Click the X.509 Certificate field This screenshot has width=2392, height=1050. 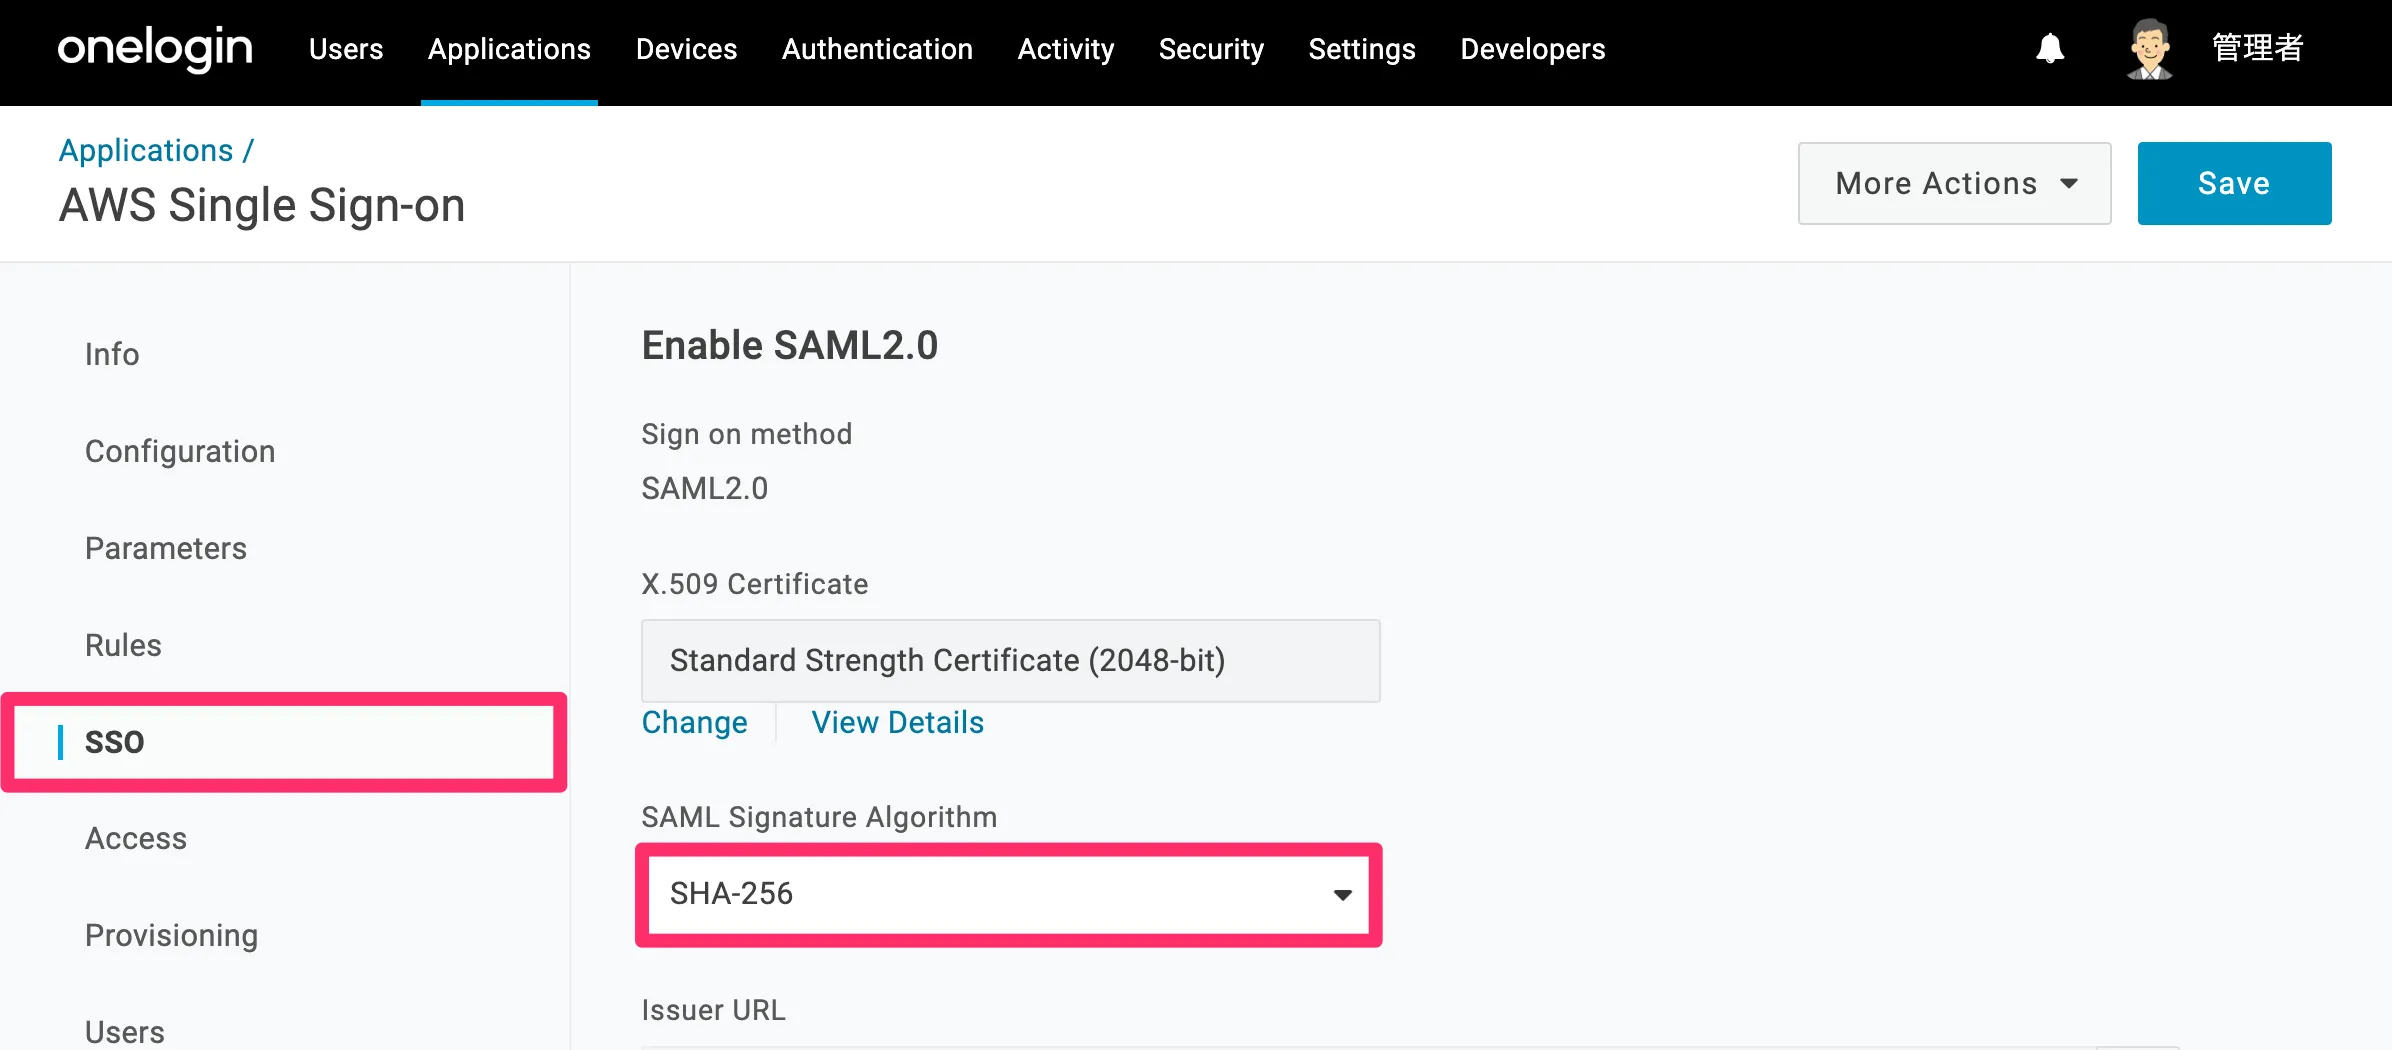coord(1010,661)
